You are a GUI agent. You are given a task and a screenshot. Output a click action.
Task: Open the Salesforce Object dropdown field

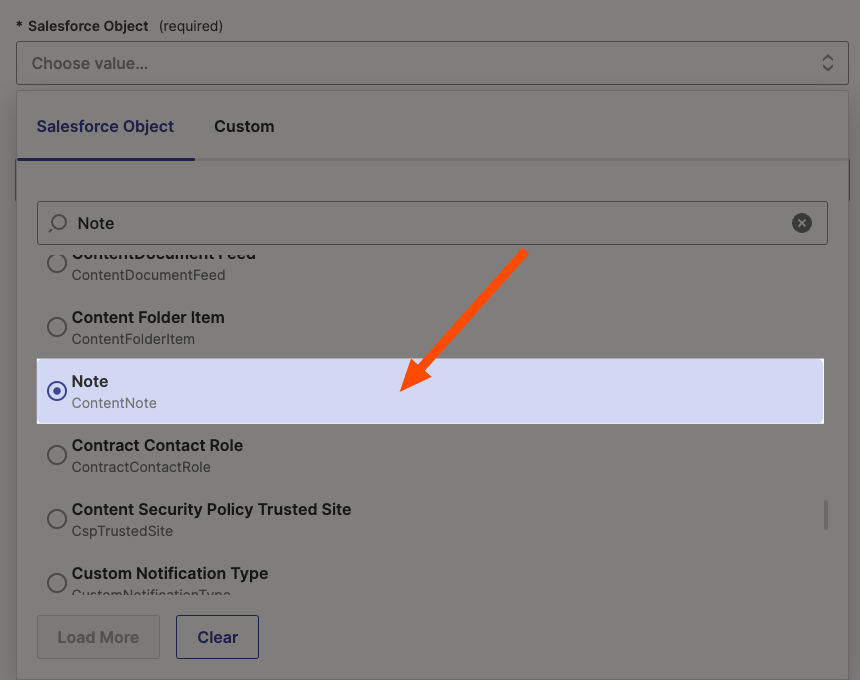[432, 63]
